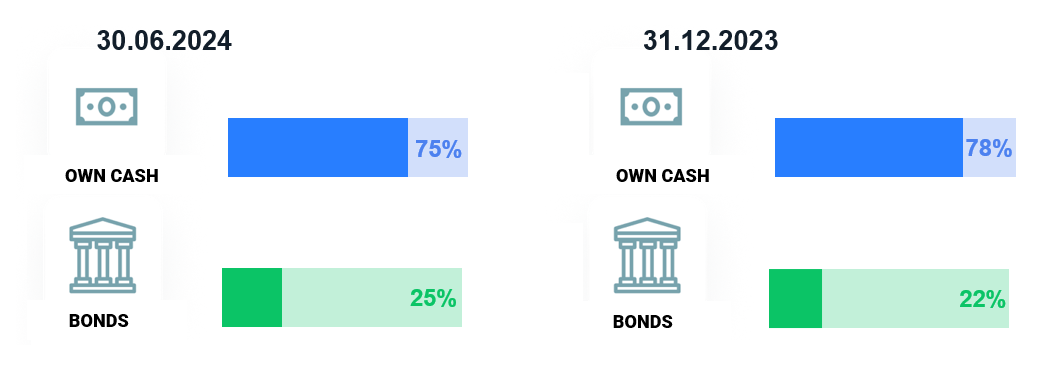Click the 75% label on own cash bar

coord(438,149)
